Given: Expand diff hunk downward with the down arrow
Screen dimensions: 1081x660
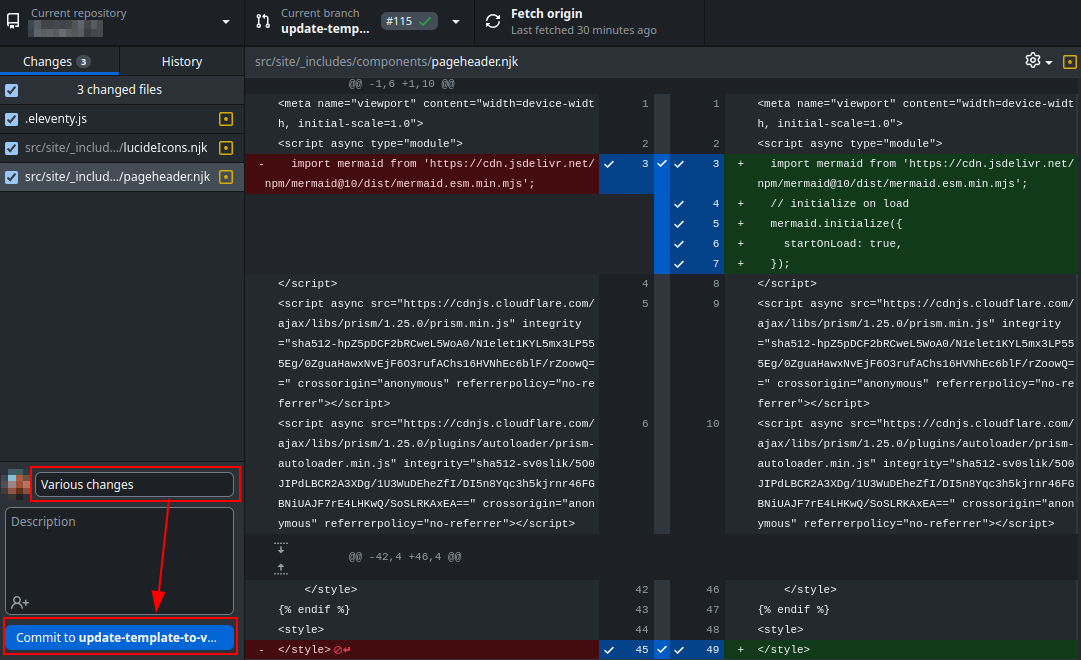Looking at the screenshot, I should point(281,548).
